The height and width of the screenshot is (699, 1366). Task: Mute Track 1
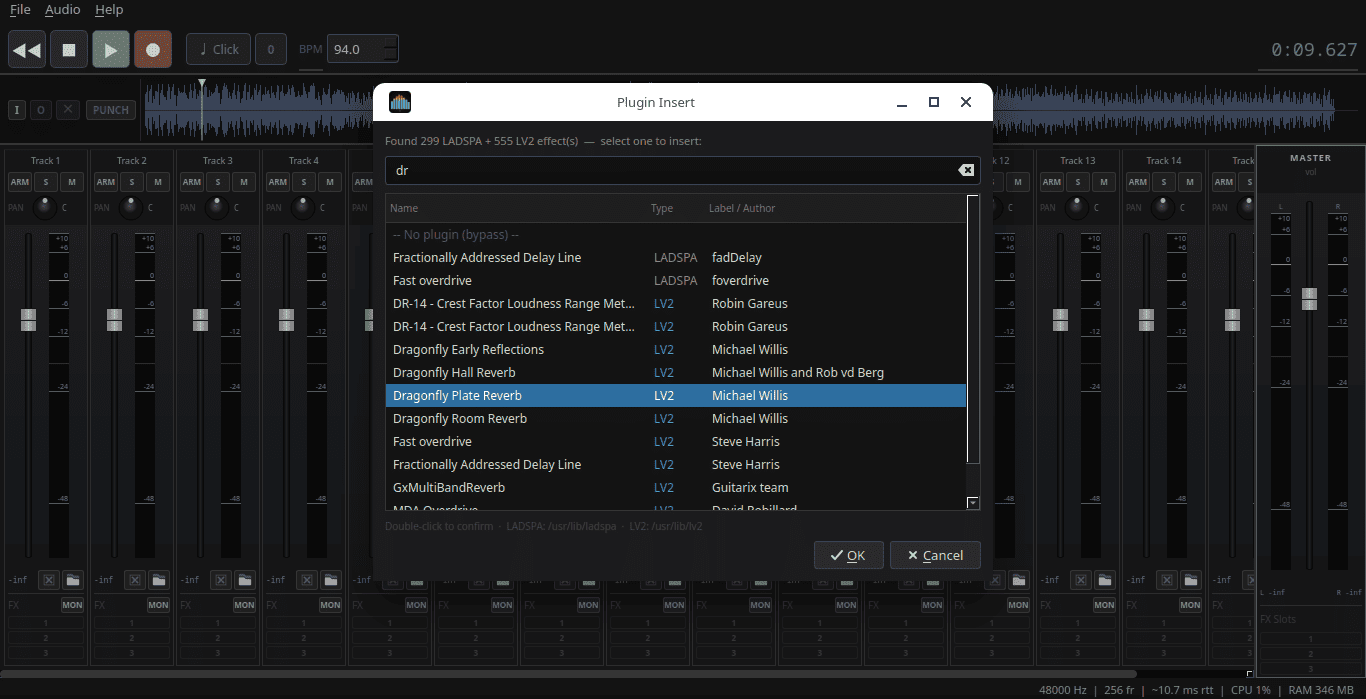point(71,182)
